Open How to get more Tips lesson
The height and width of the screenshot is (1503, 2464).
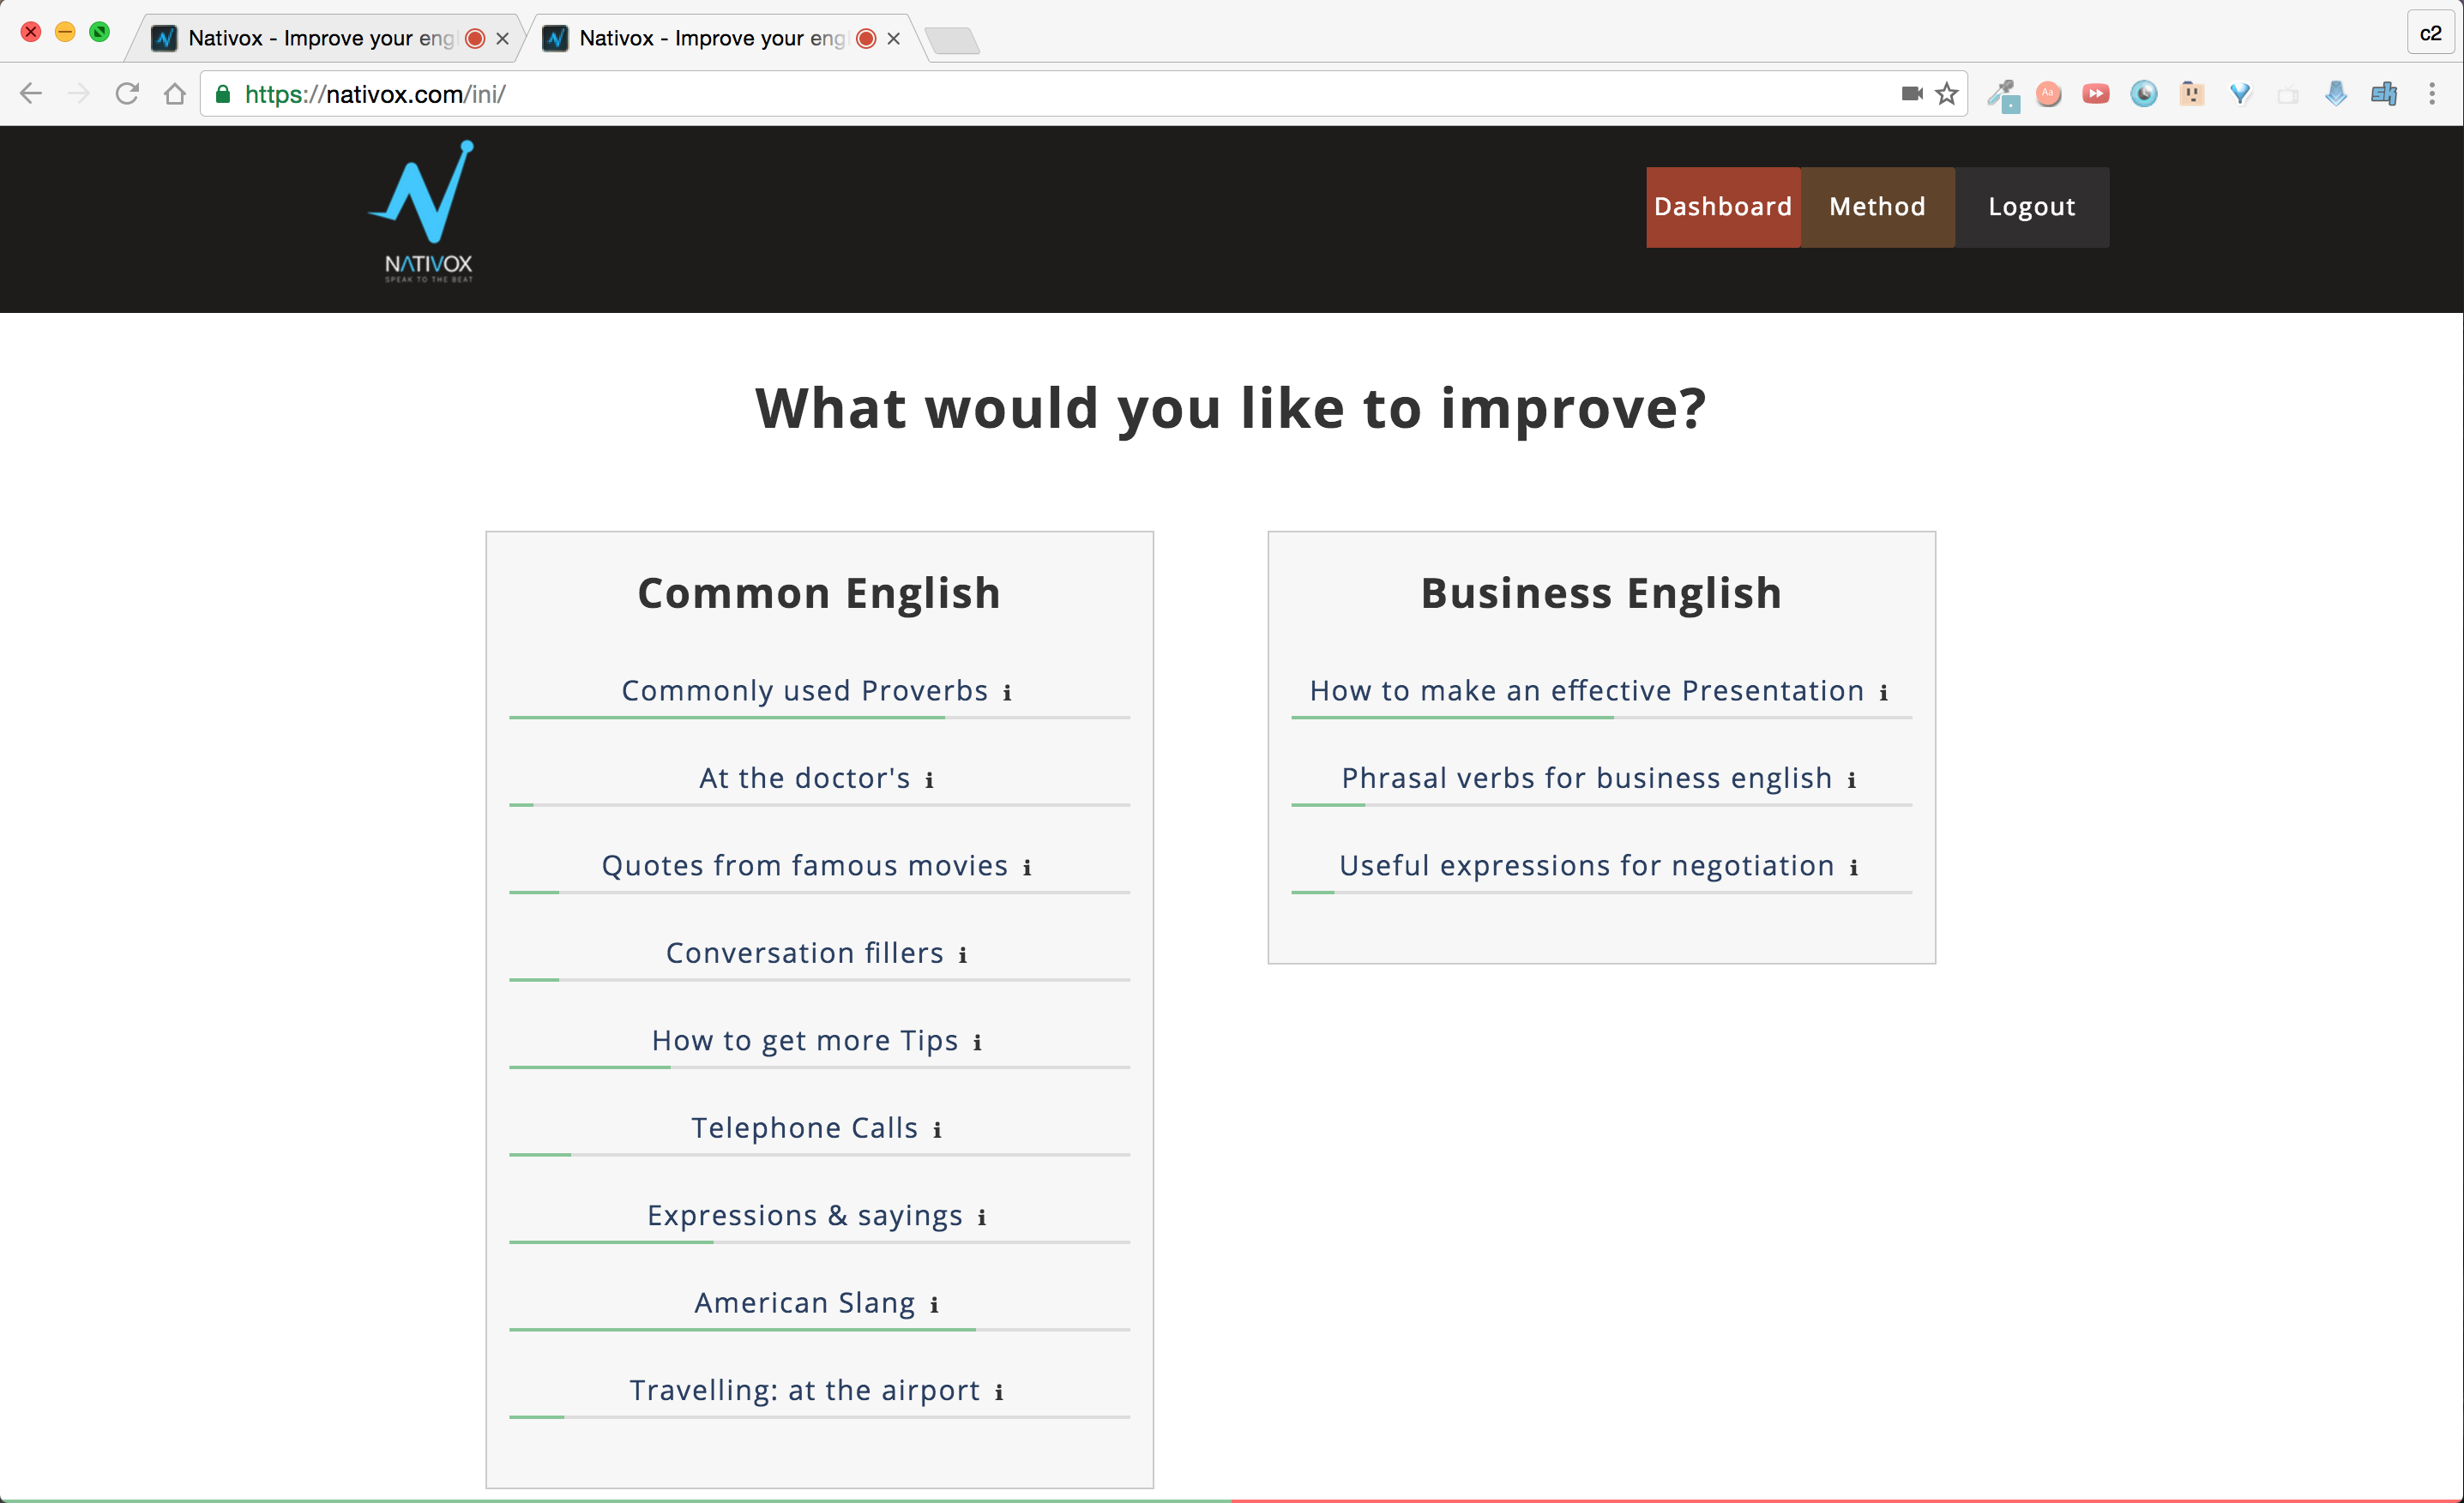(x=804, y=1041)
